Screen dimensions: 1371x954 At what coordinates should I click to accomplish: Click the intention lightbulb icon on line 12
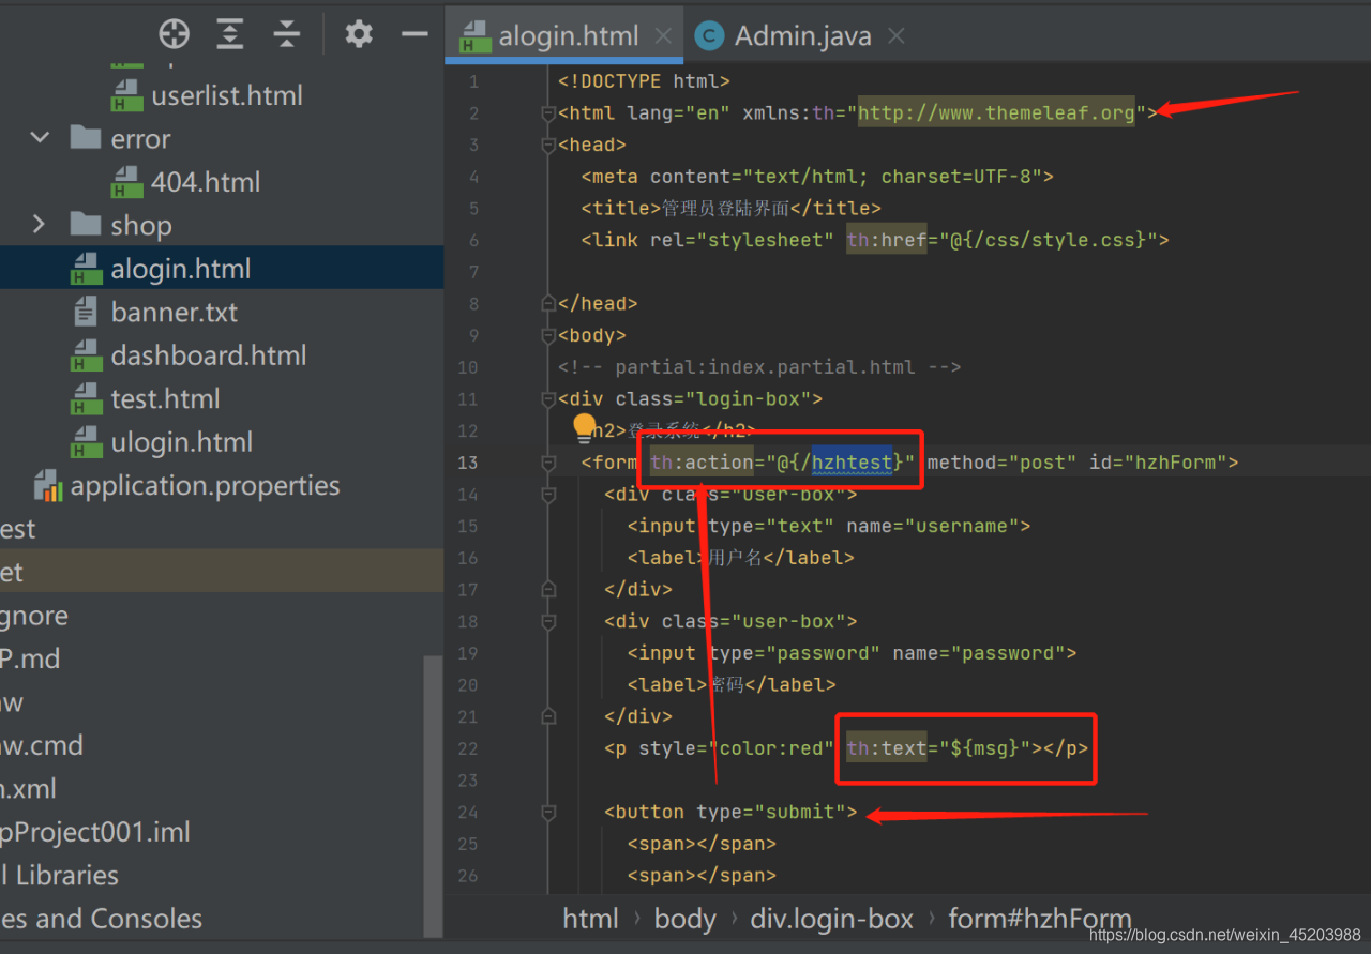584,428
